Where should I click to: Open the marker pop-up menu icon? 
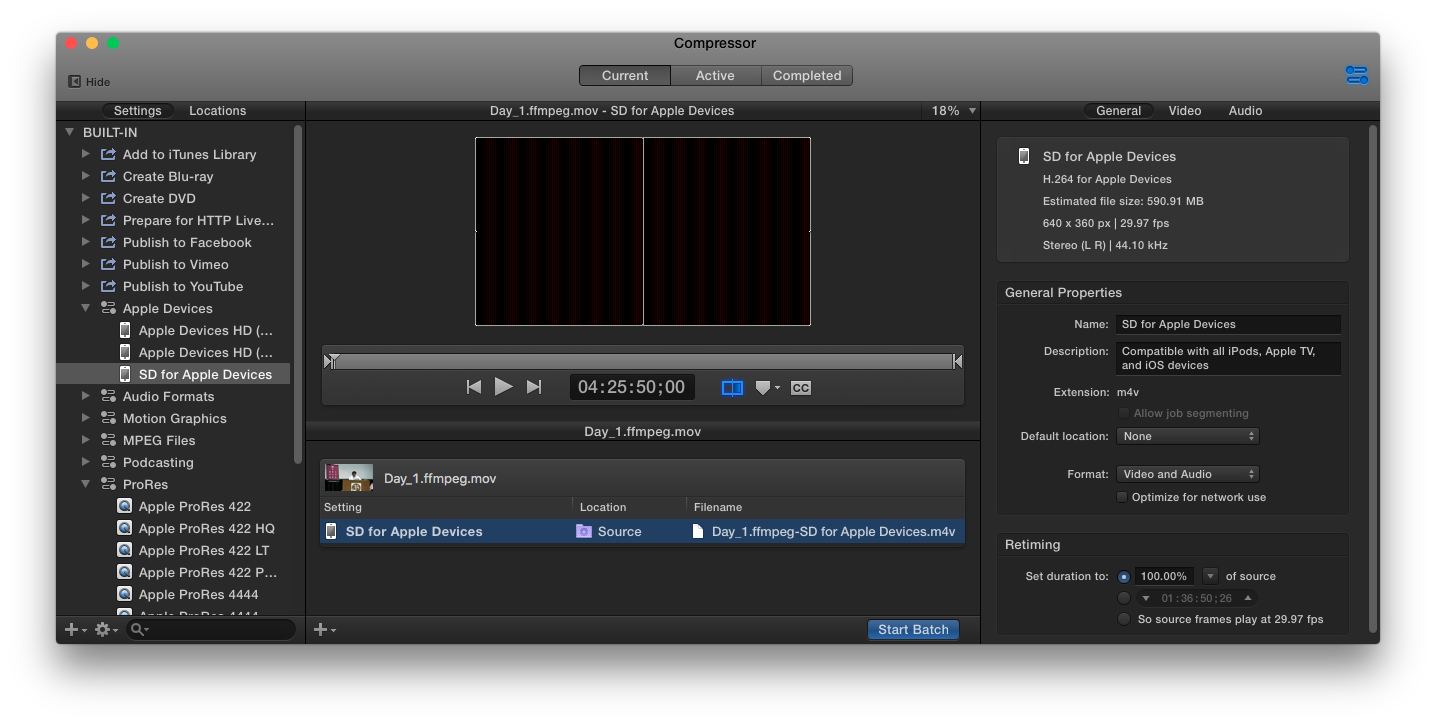tap(767, 388)
